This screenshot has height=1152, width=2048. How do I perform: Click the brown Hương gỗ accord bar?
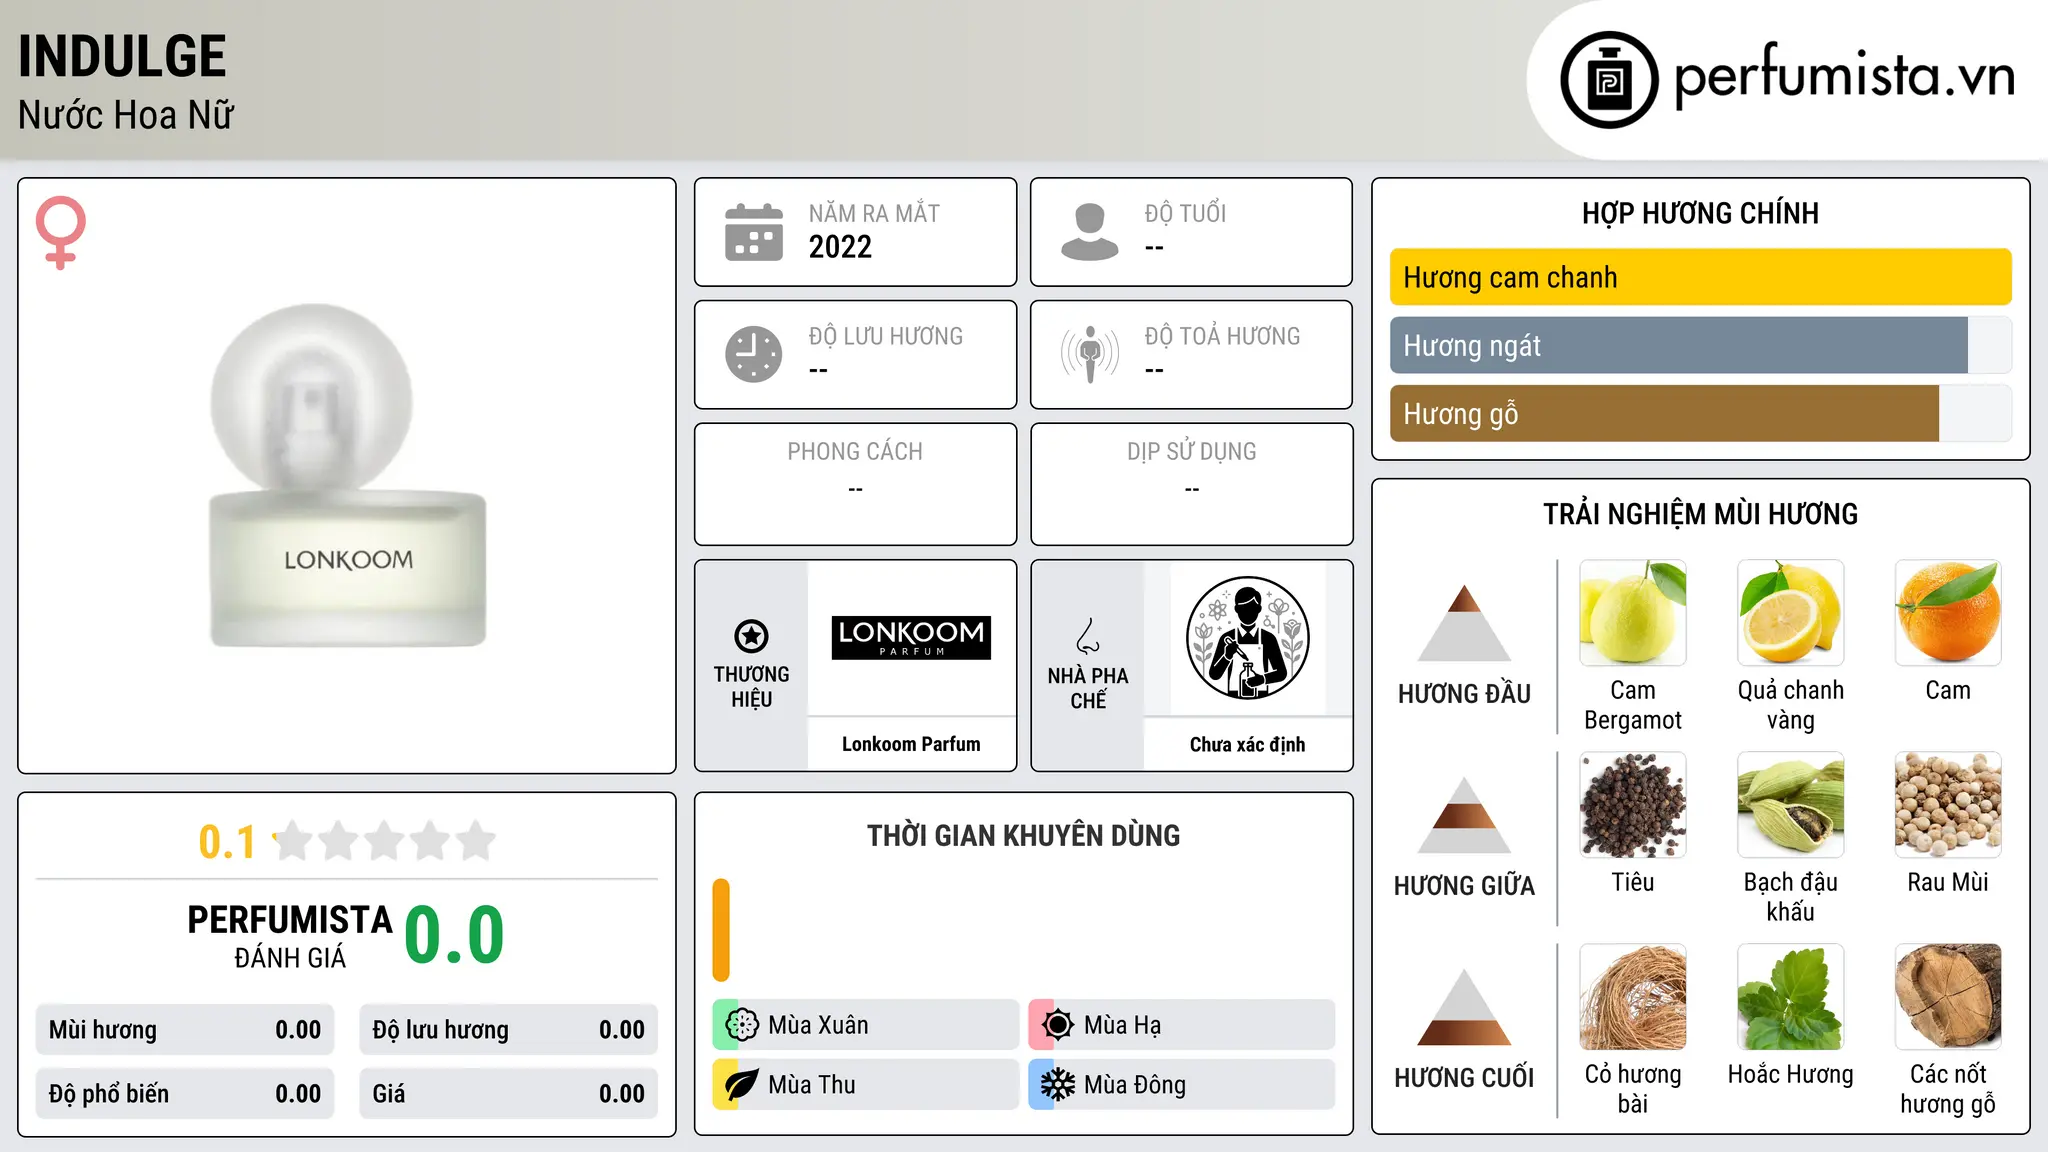point(1664,414)
